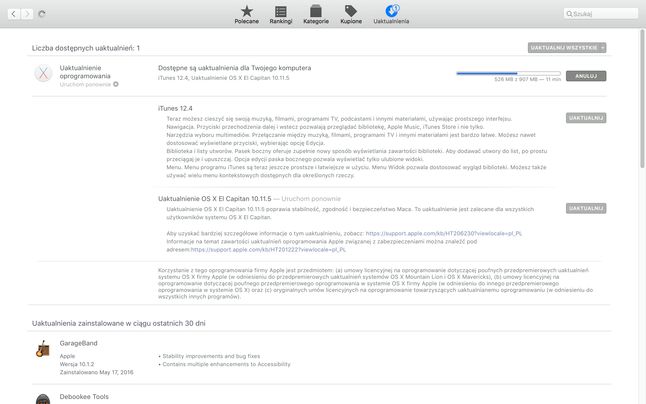
Task: Open the Kategorie tab
Action: [x=316, y=14]
